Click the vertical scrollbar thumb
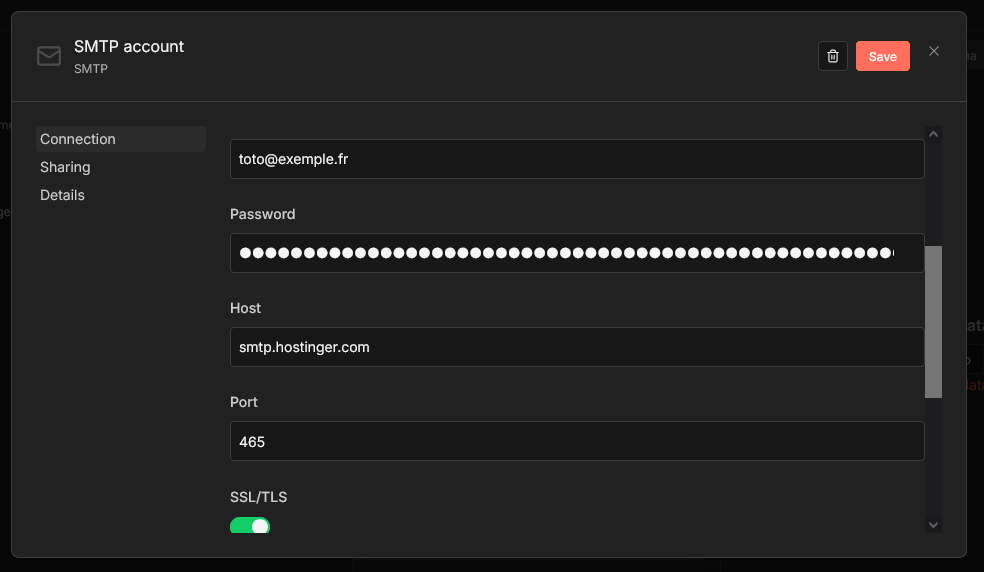This screenshot has height=572, width=984. tap(933, 321)
